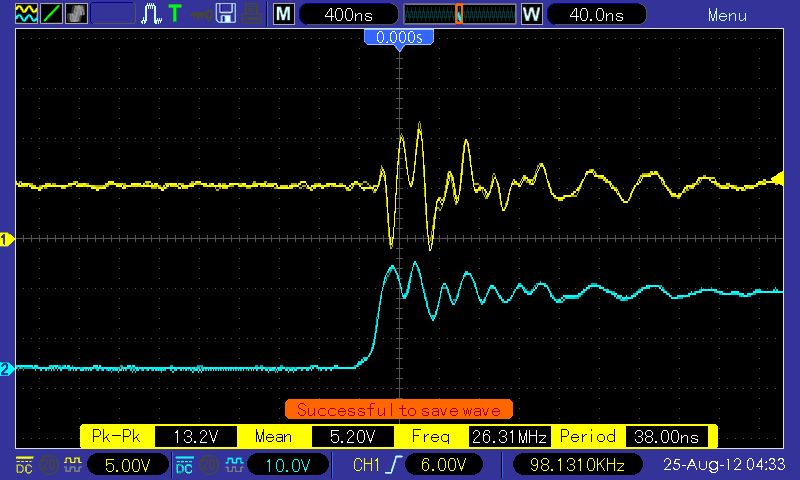Click the 5.20V mean value
The width and height of the screenshot is (800, 480).
353,437
